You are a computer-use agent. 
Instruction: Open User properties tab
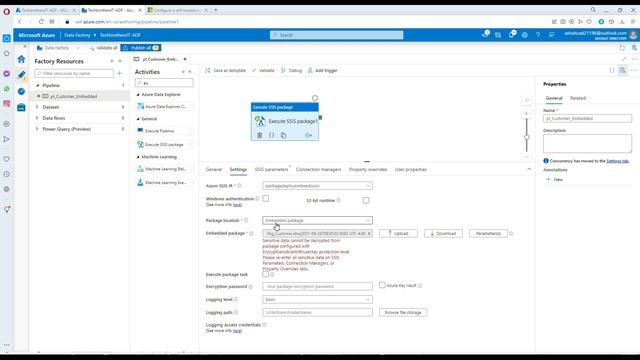pos(411,169)
